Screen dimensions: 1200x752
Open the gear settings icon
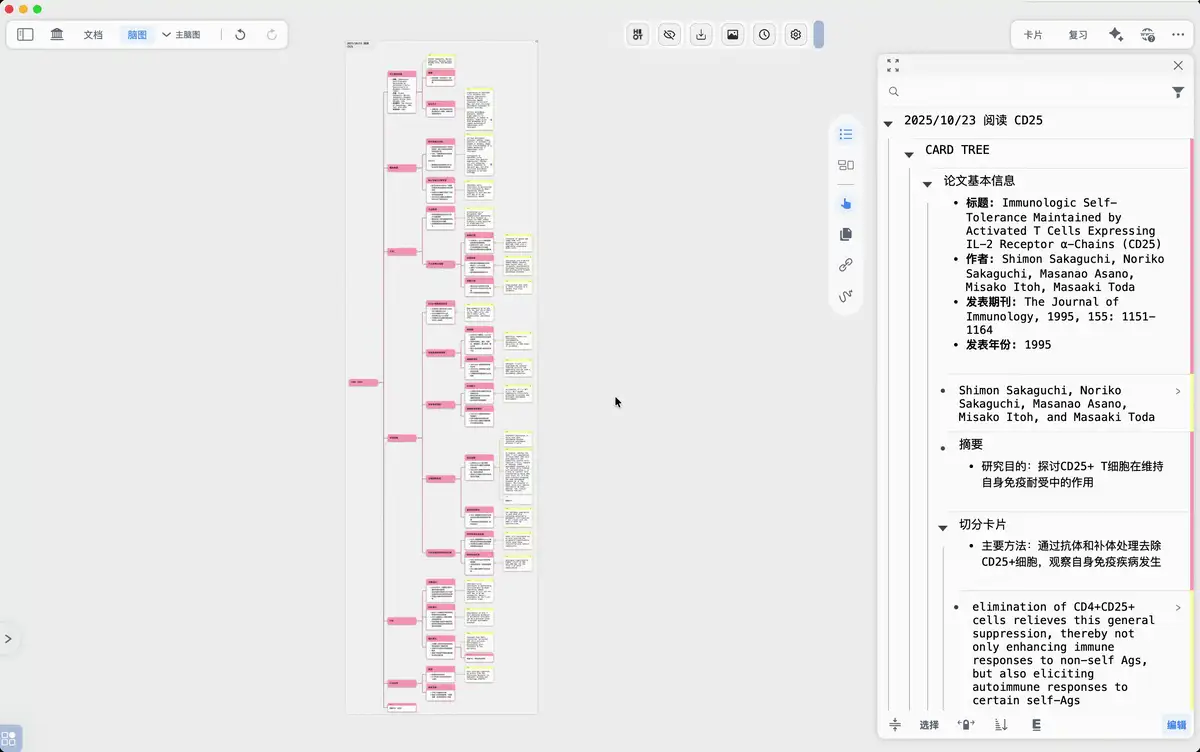(796, 34)
